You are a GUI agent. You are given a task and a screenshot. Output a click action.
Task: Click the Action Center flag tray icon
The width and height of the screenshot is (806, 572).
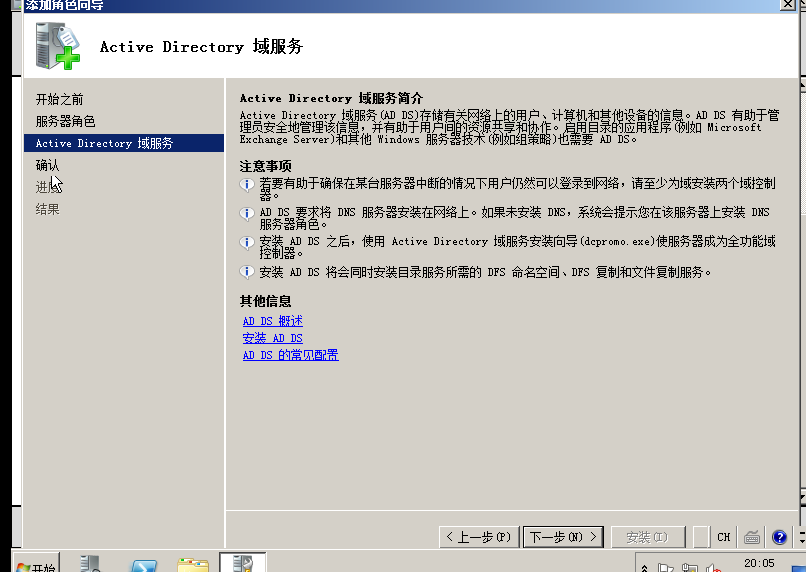(x=666, y=568)
